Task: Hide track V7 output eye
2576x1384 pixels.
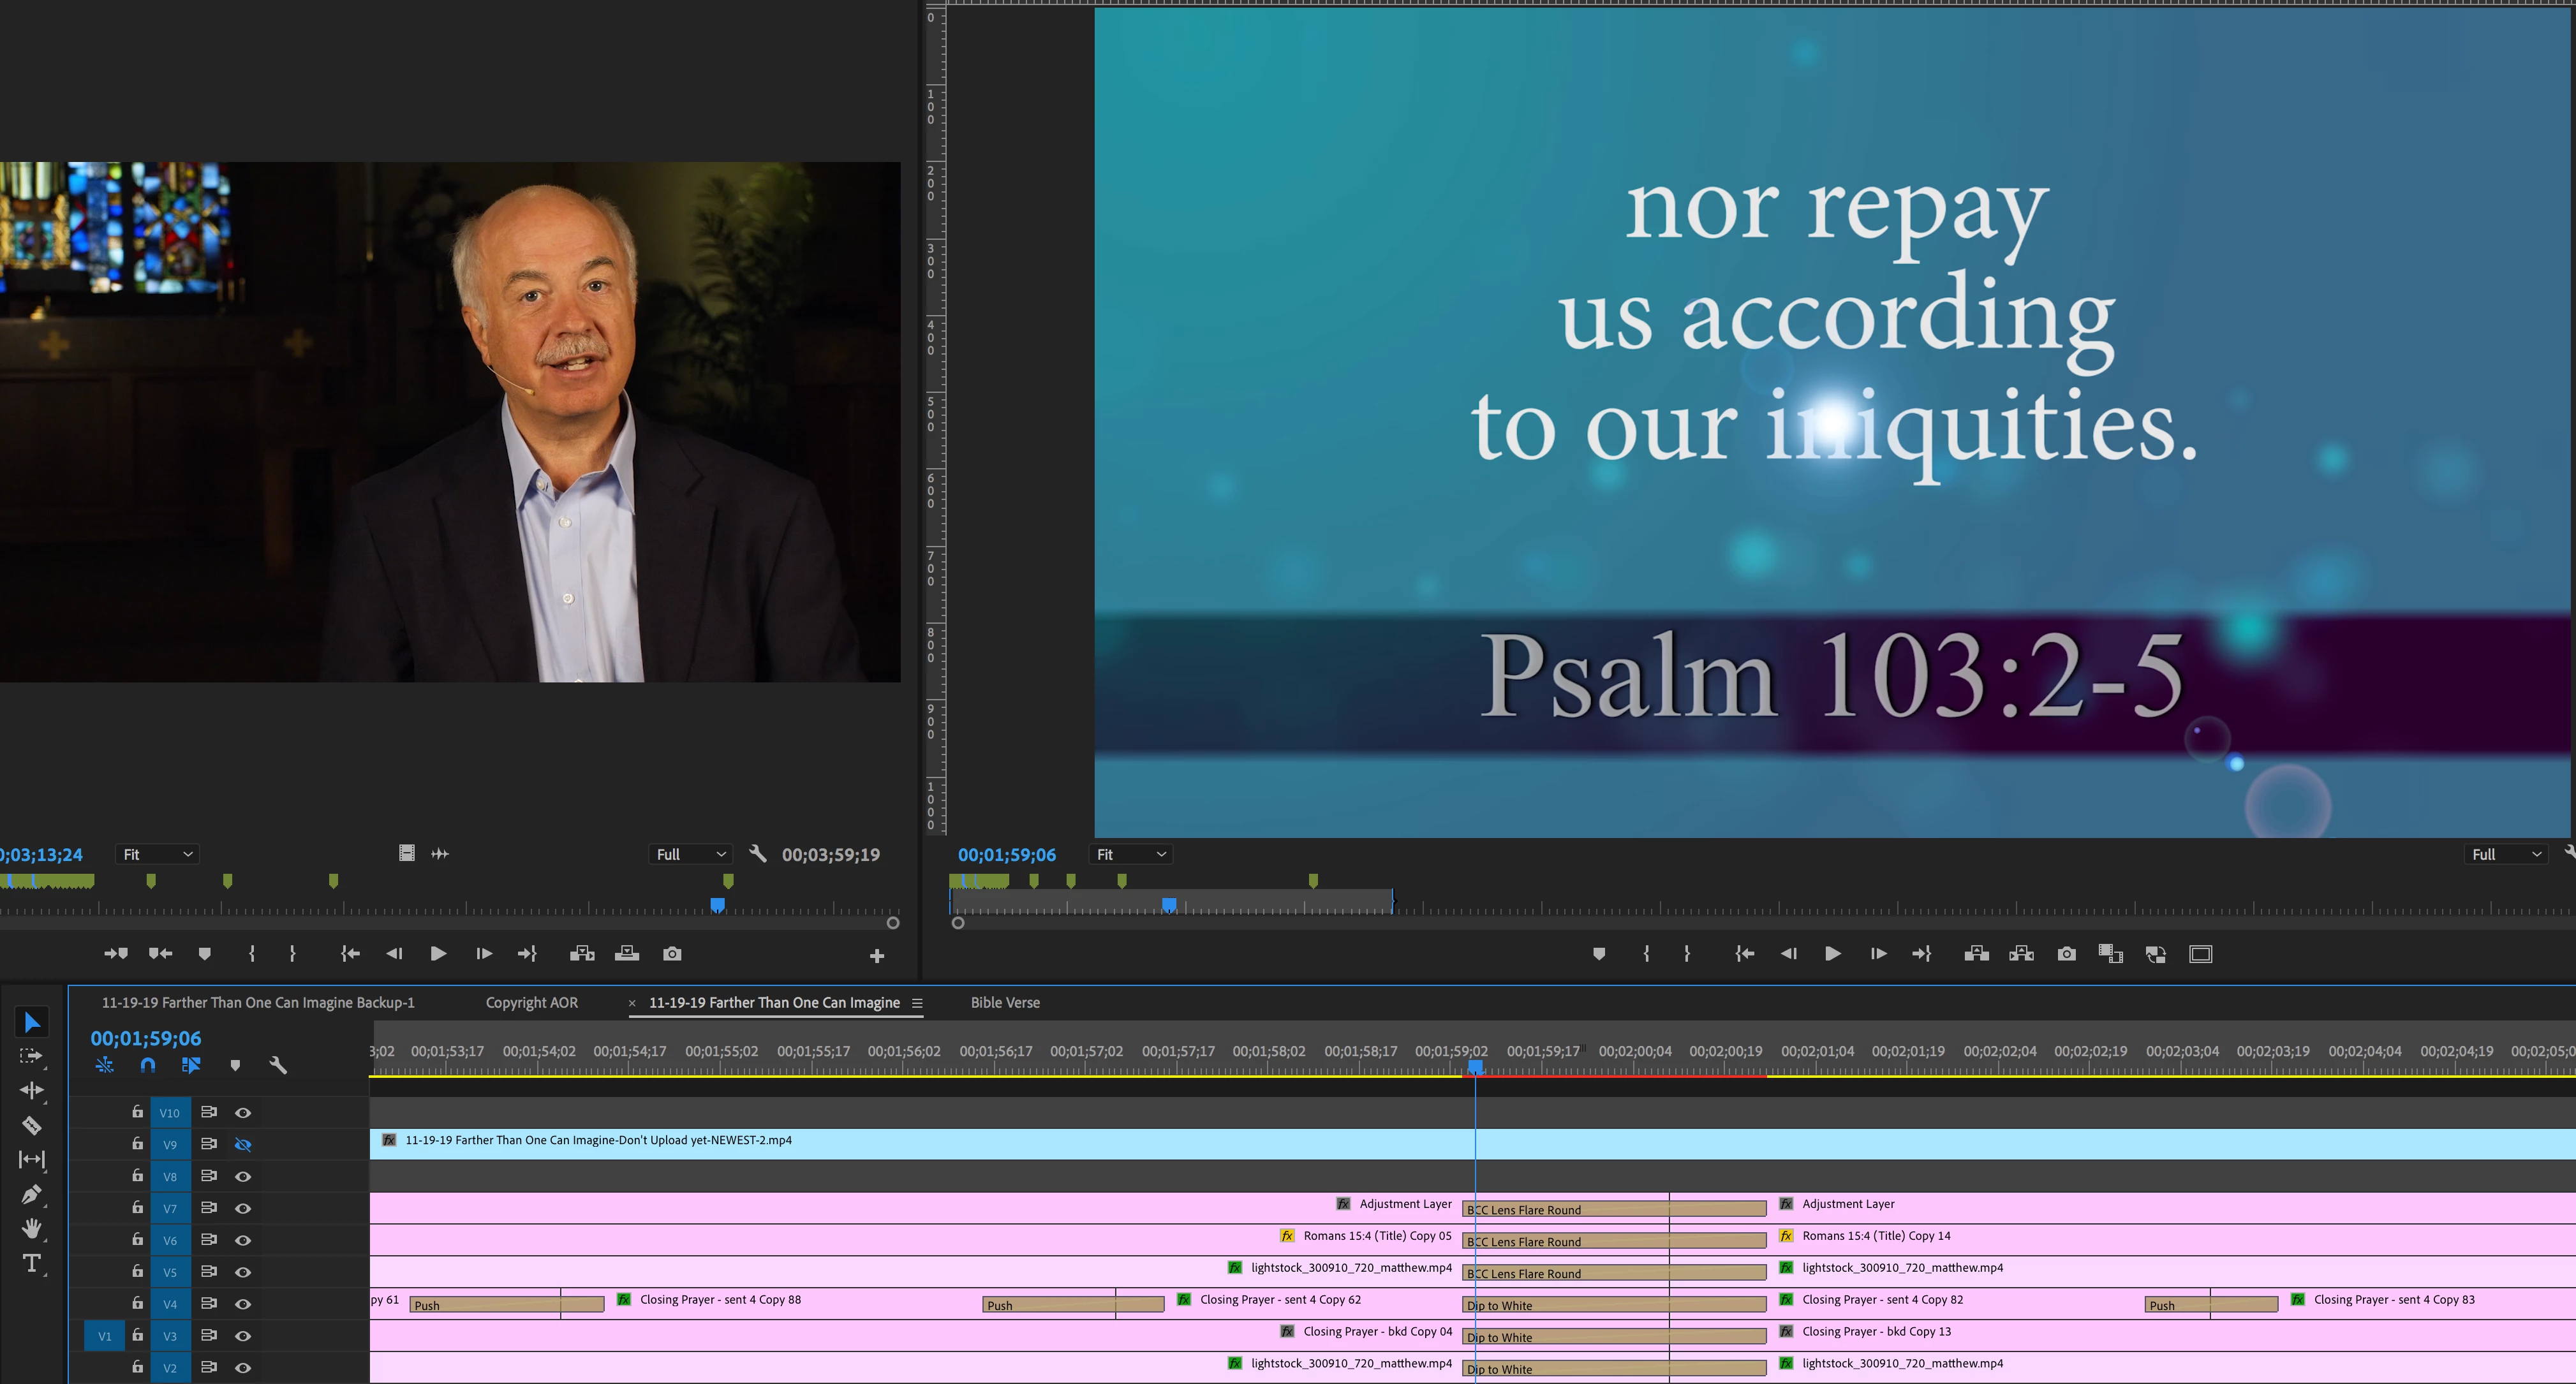Action: tap(242, 1208)
